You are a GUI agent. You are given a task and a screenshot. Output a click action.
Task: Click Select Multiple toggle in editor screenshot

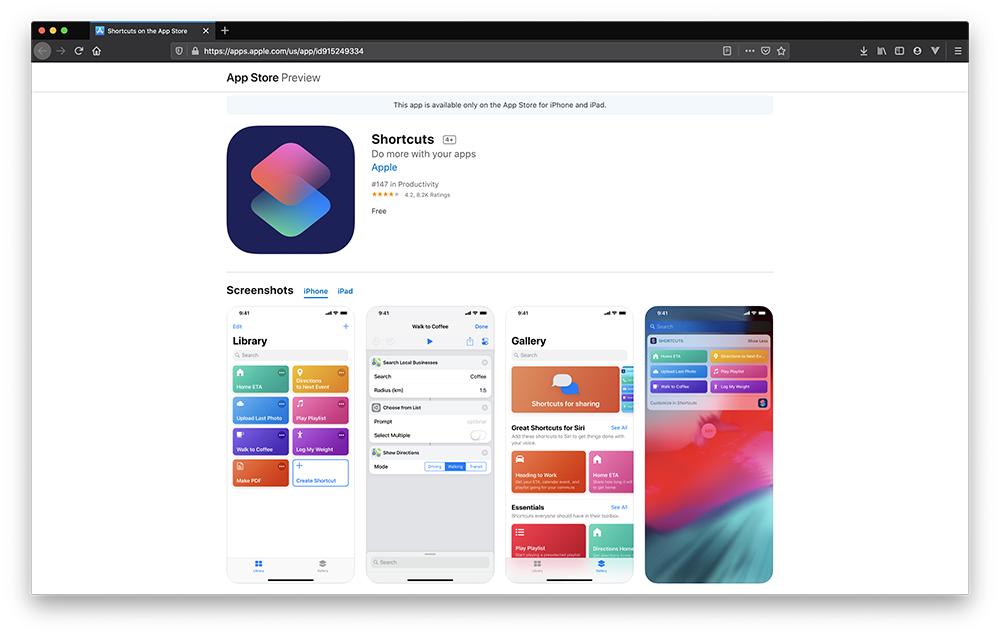(x=478, y=435)
